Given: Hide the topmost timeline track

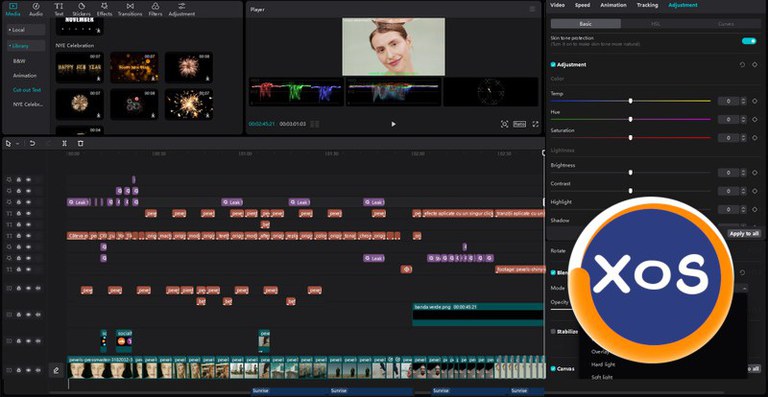Looking at the screenshot, I should pyautogui.click(x=28, y=180).
